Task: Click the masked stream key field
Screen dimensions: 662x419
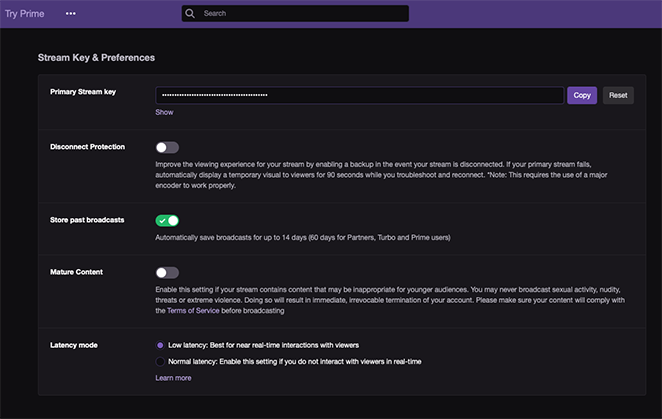Action: (x=360, y=95)
